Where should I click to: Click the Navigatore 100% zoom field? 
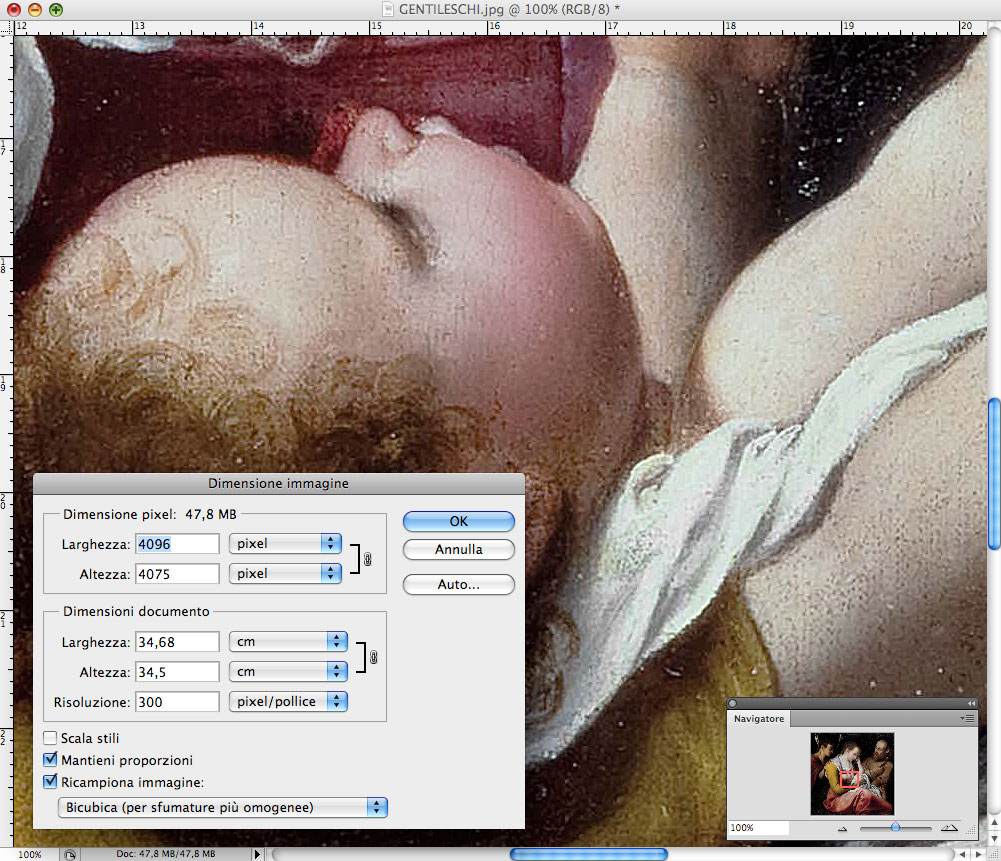[759, 828]
